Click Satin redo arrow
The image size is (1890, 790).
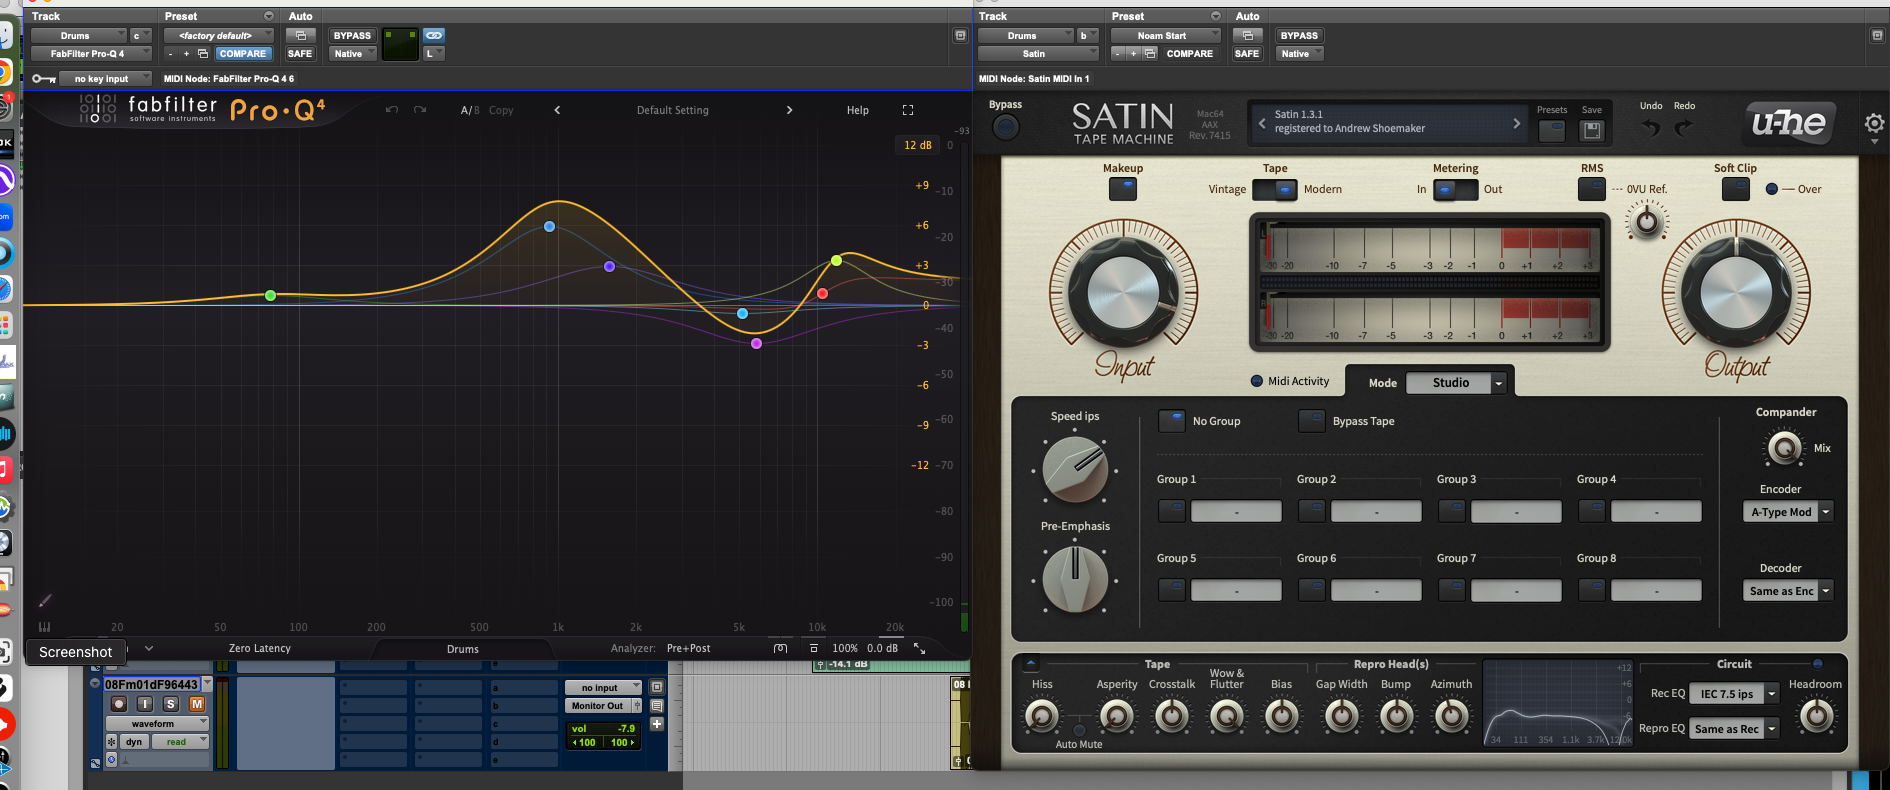(x=1684, y=128)
